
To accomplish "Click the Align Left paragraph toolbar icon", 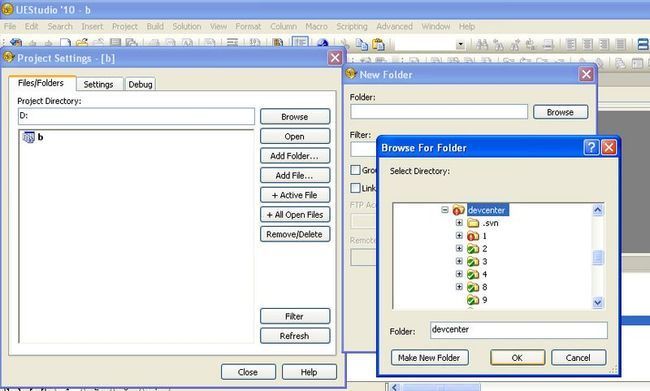I will pos(571,44).
